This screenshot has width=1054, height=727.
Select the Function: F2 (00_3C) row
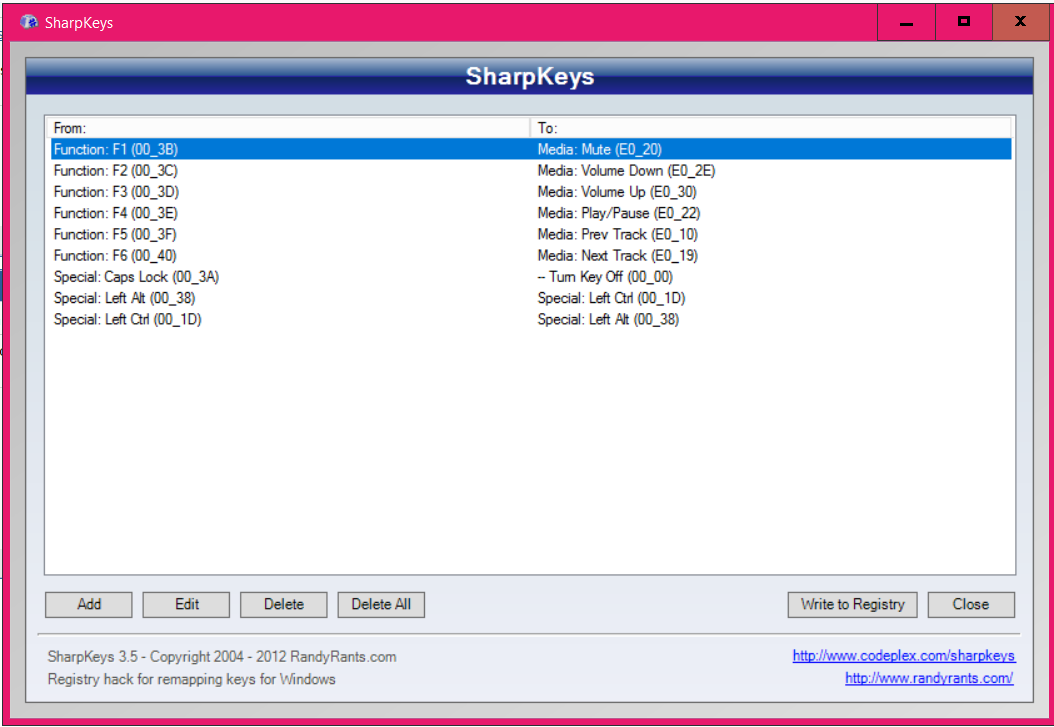(x=531, y=171)
